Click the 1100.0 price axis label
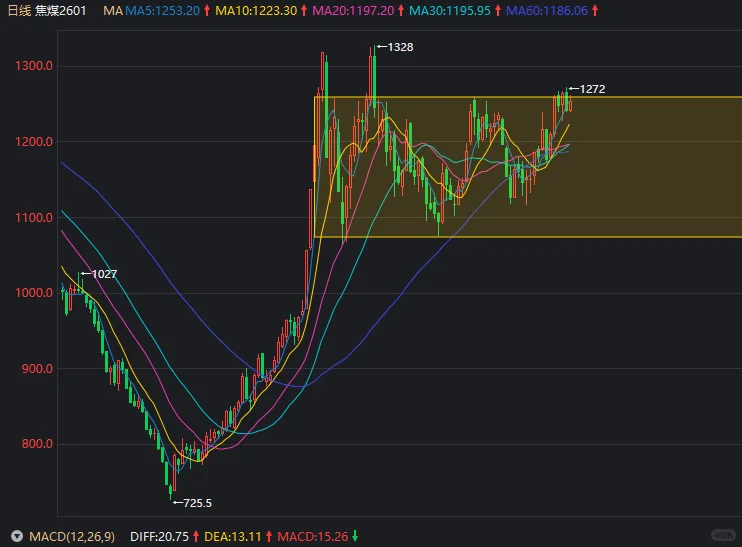Viewport: 742px width, 547px height. point(34,218)
